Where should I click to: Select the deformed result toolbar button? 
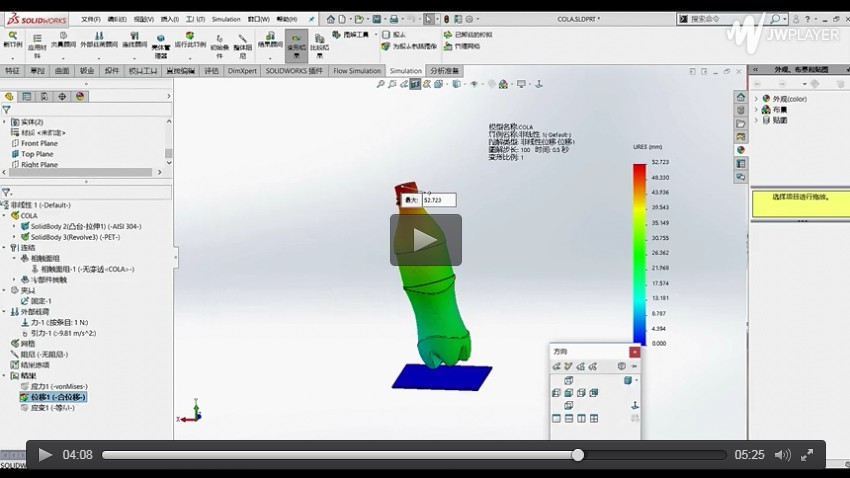coord(296,44)
